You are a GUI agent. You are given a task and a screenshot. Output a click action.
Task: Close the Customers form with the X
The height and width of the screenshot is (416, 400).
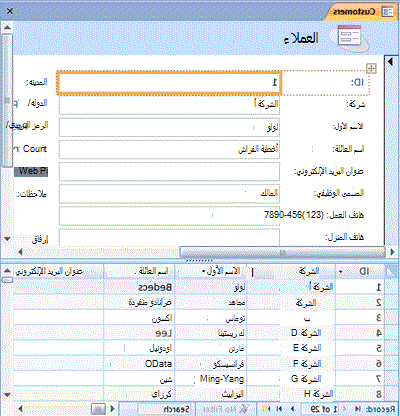[10, 11]
